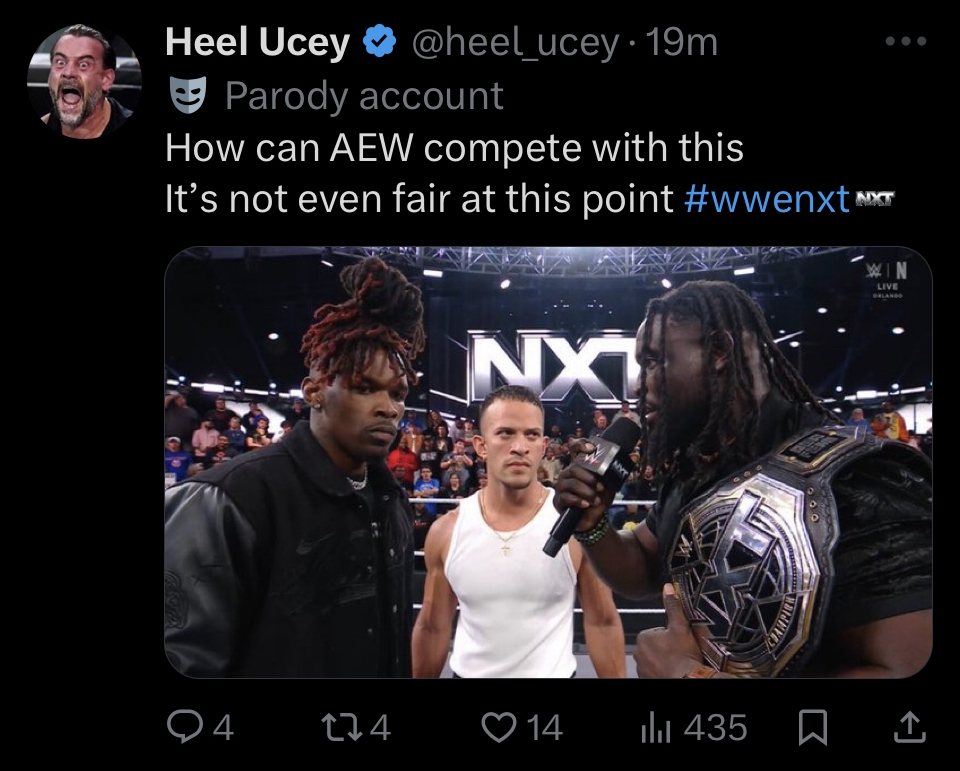
Task: Expand the attached NXT ring photo
Action: coord(548,462)
